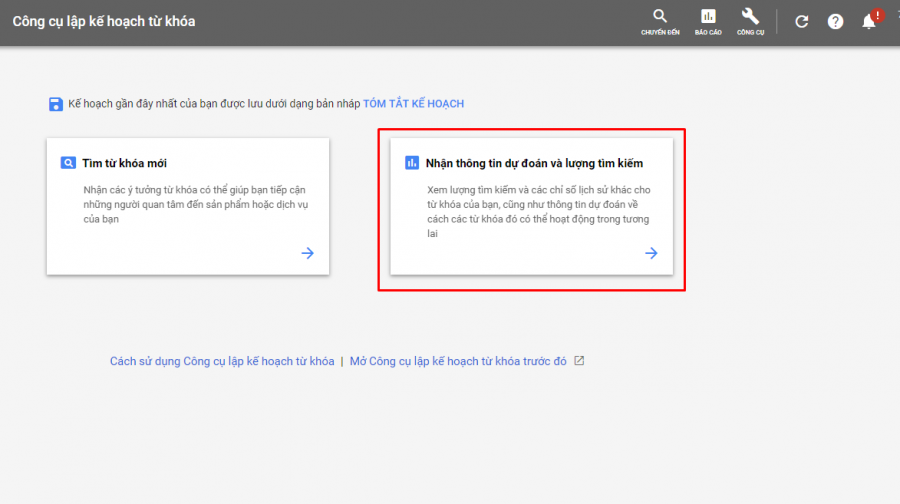Screen dimensions: 900x504
Task: Click bar chart icon in forecast card
Action: pyautogui.click(x=411, y=163)
